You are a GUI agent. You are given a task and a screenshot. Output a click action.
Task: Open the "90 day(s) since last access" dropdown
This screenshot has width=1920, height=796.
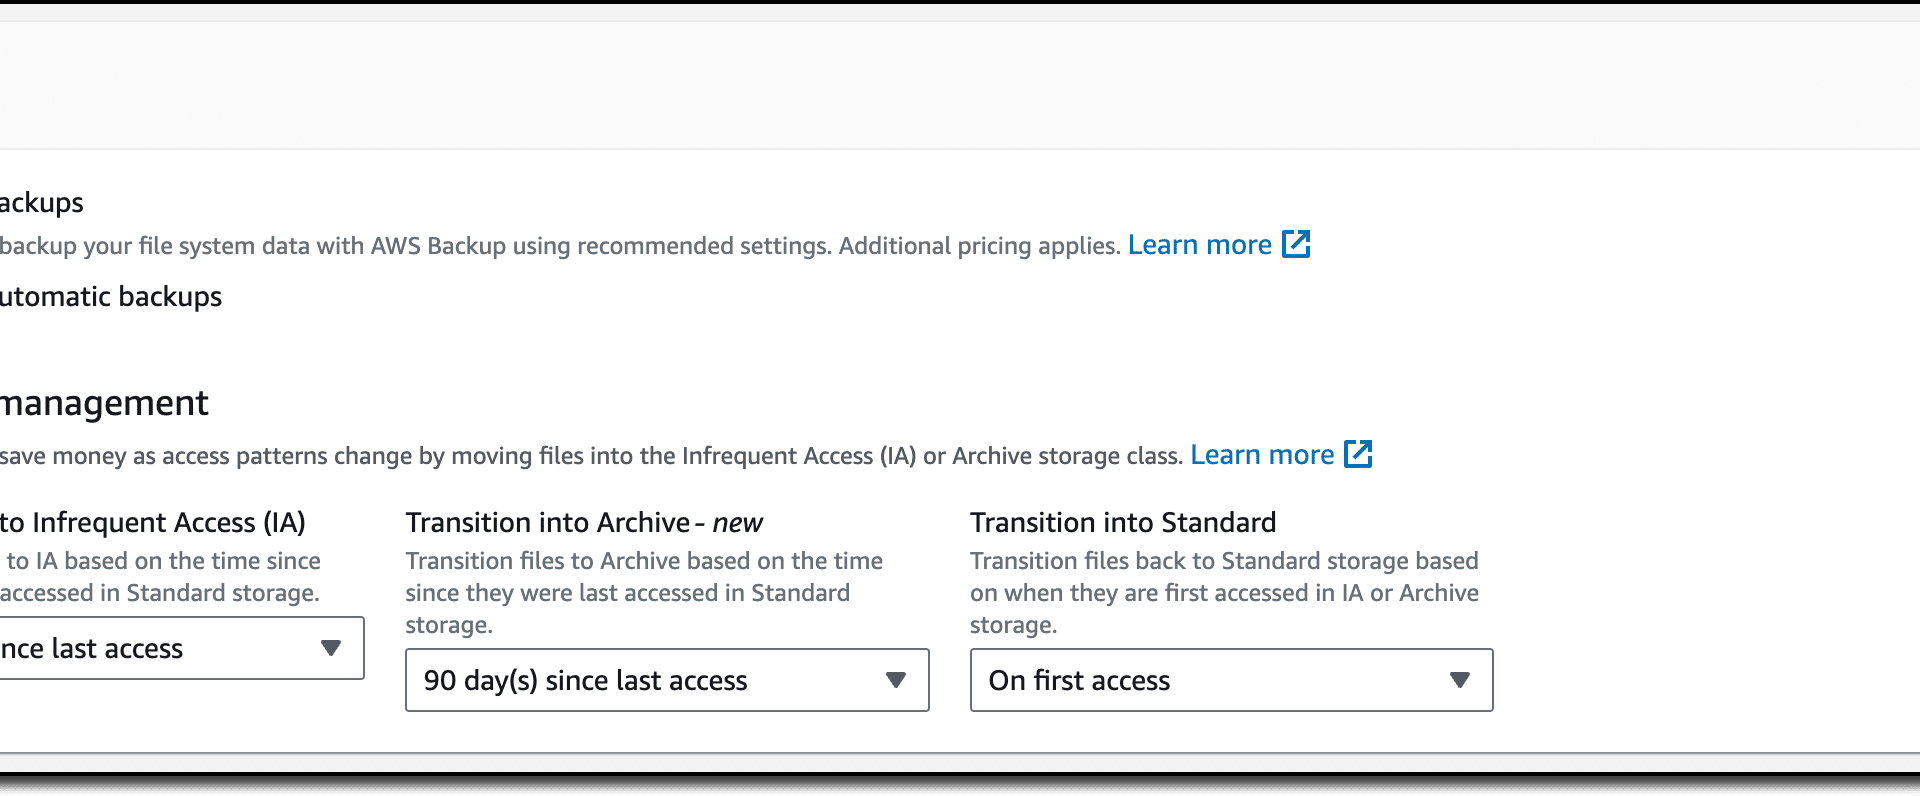click(x=667, y=680)
